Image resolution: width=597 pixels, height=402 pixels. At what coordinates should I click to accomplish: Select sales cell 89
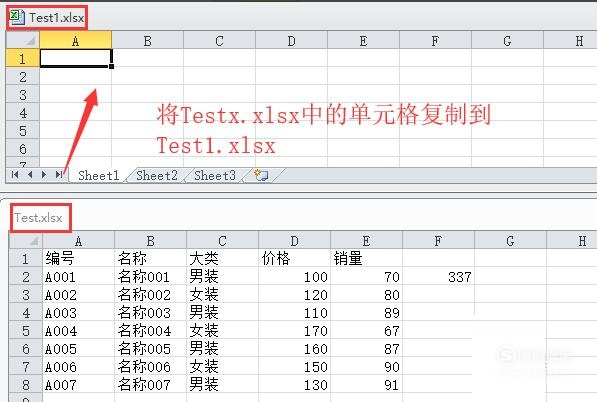tap(366, 312)
